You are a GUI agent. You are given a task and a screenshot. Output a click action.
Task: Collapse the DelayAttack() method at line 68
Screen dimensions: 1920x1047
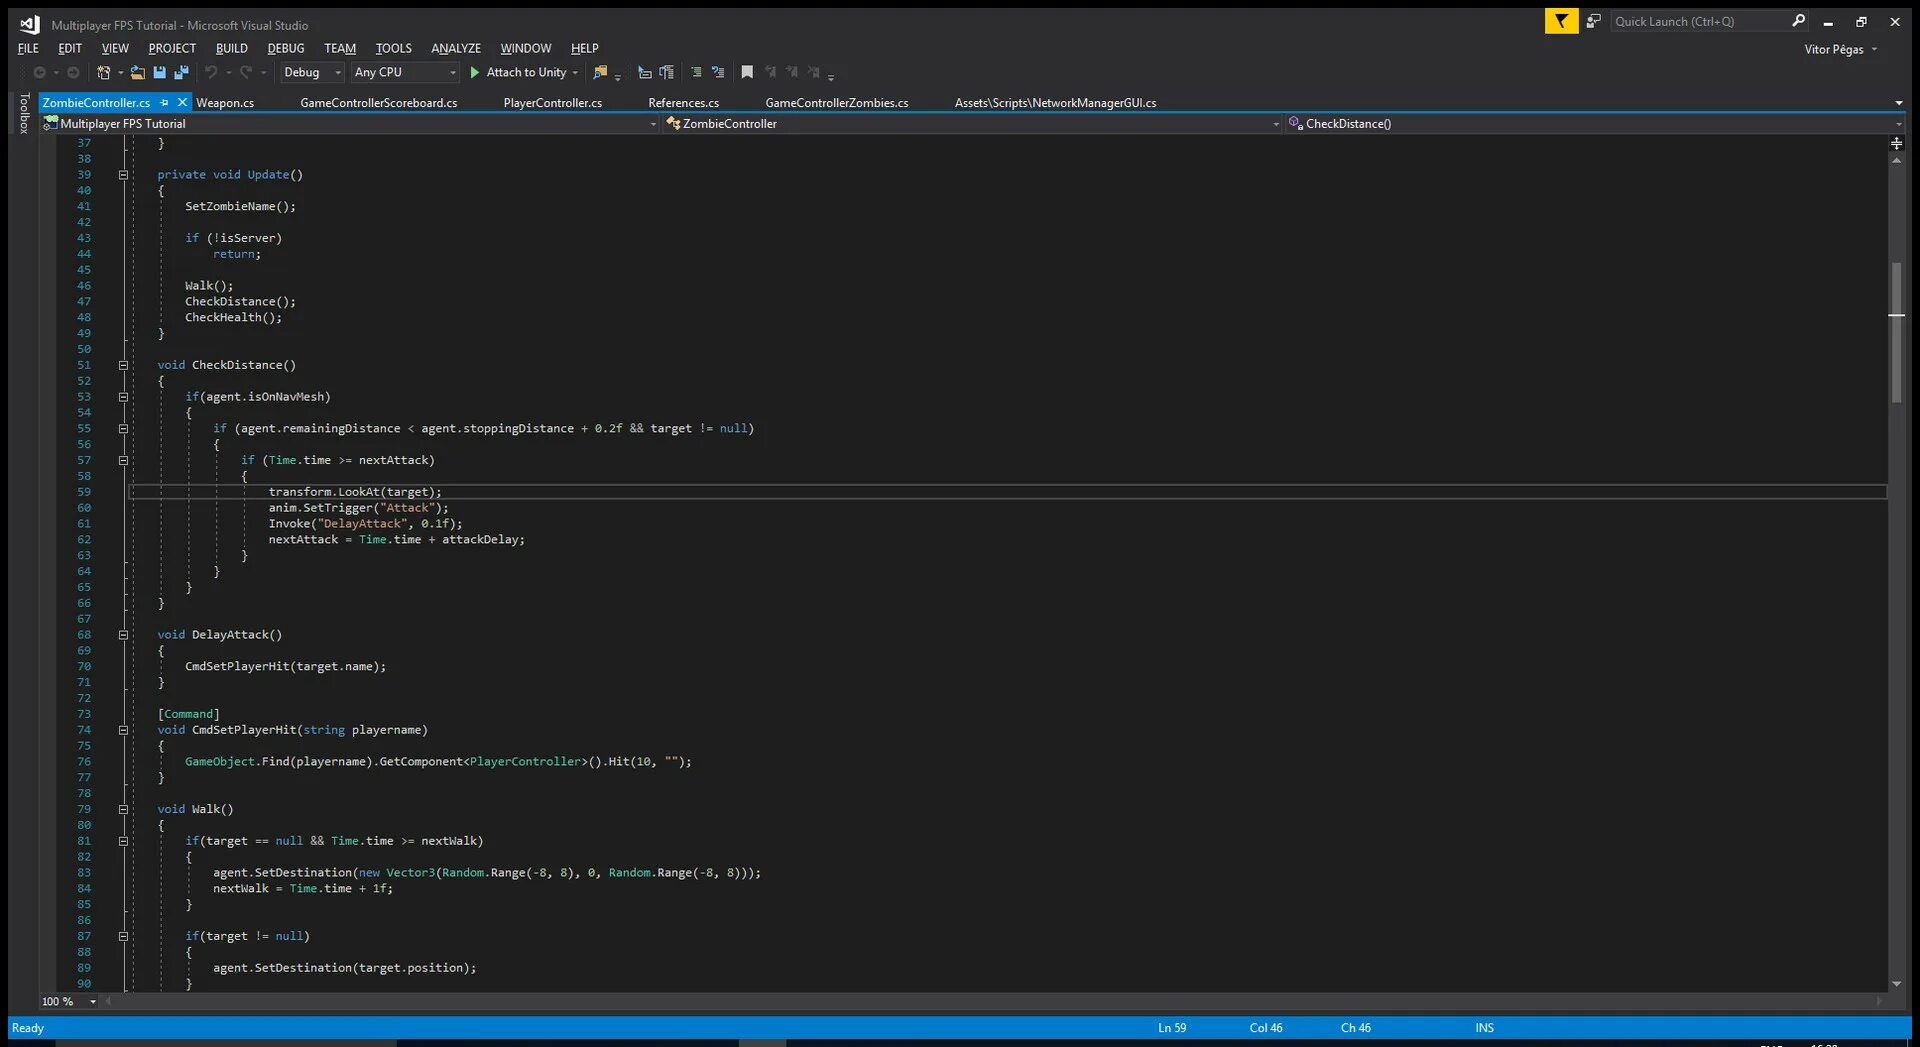pos(124,635)
